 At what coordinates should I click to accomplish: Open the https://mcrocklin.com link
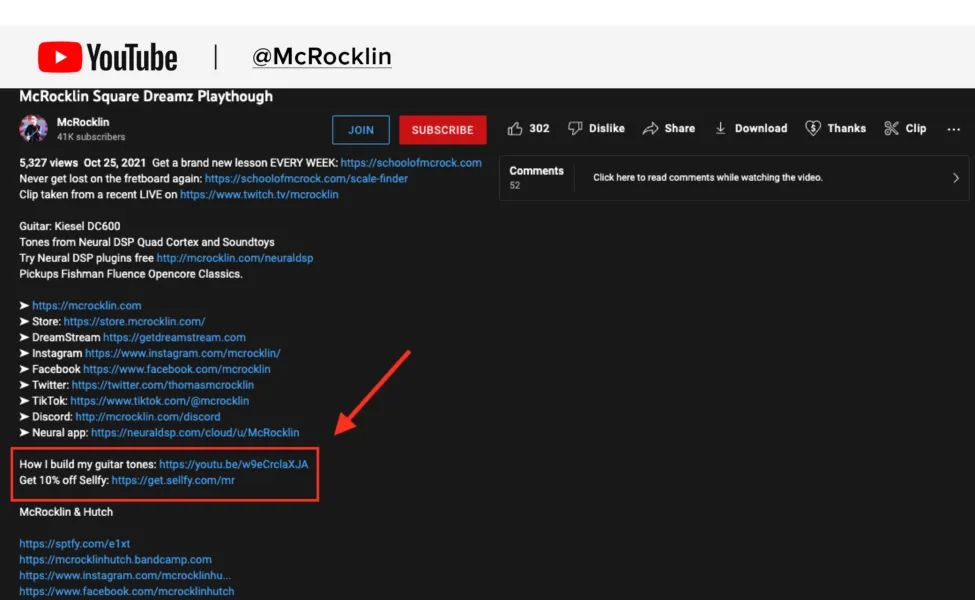(x=86, y=306)
